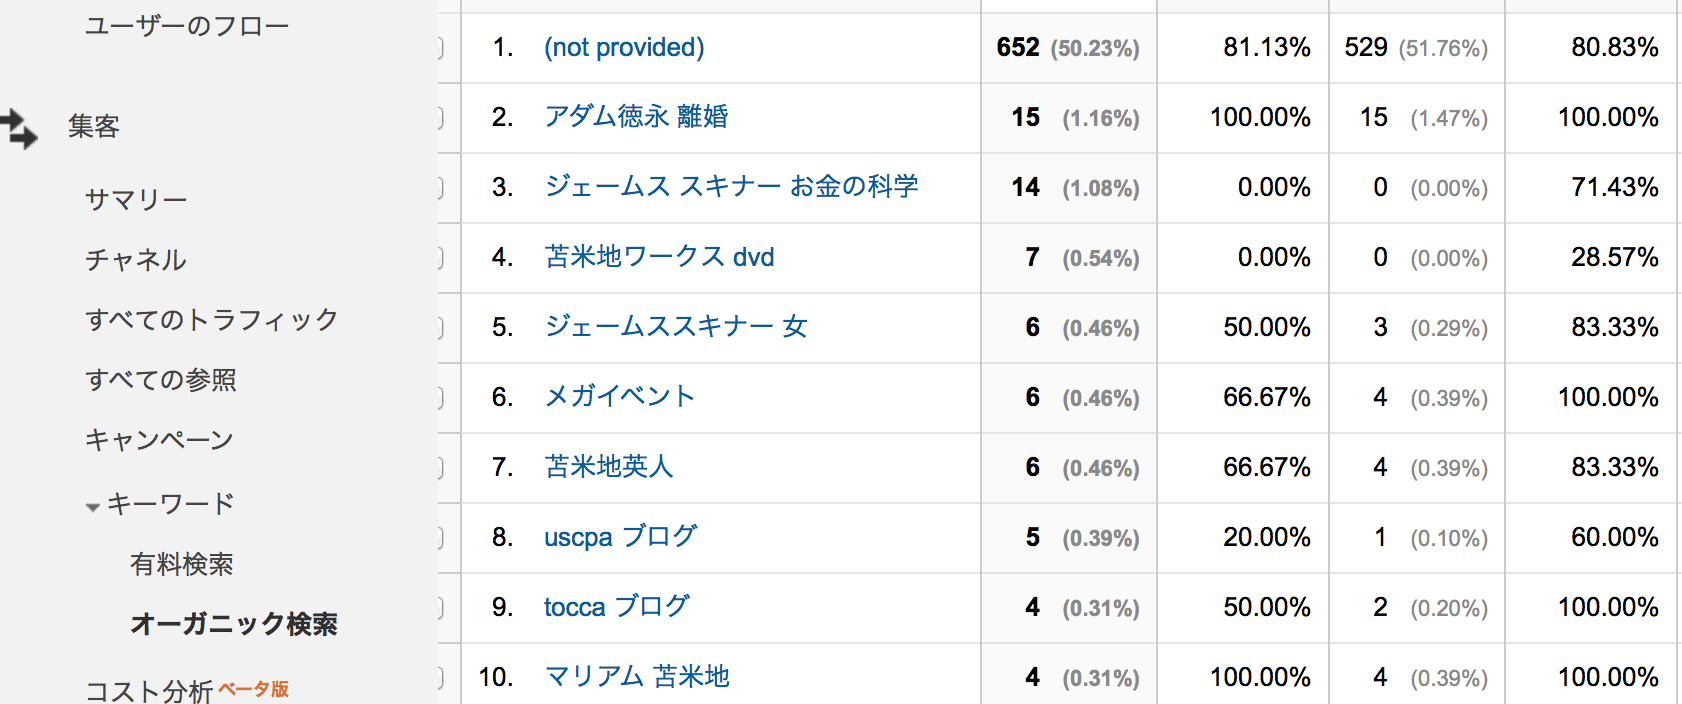Go to すべての参照 report
This screenshot has height=704, width=1682.
point(161,380)
